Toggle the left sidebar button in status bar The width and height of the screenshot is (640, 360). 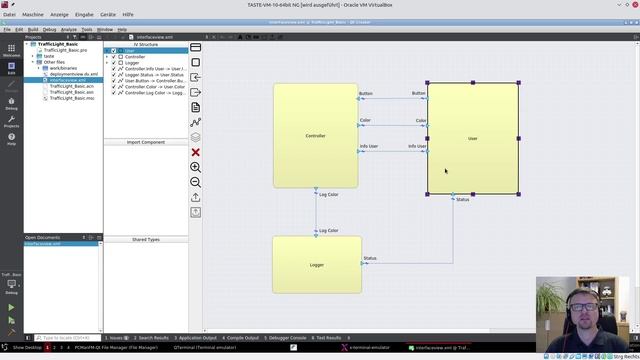pyautogui.click(x=28, y=338)
